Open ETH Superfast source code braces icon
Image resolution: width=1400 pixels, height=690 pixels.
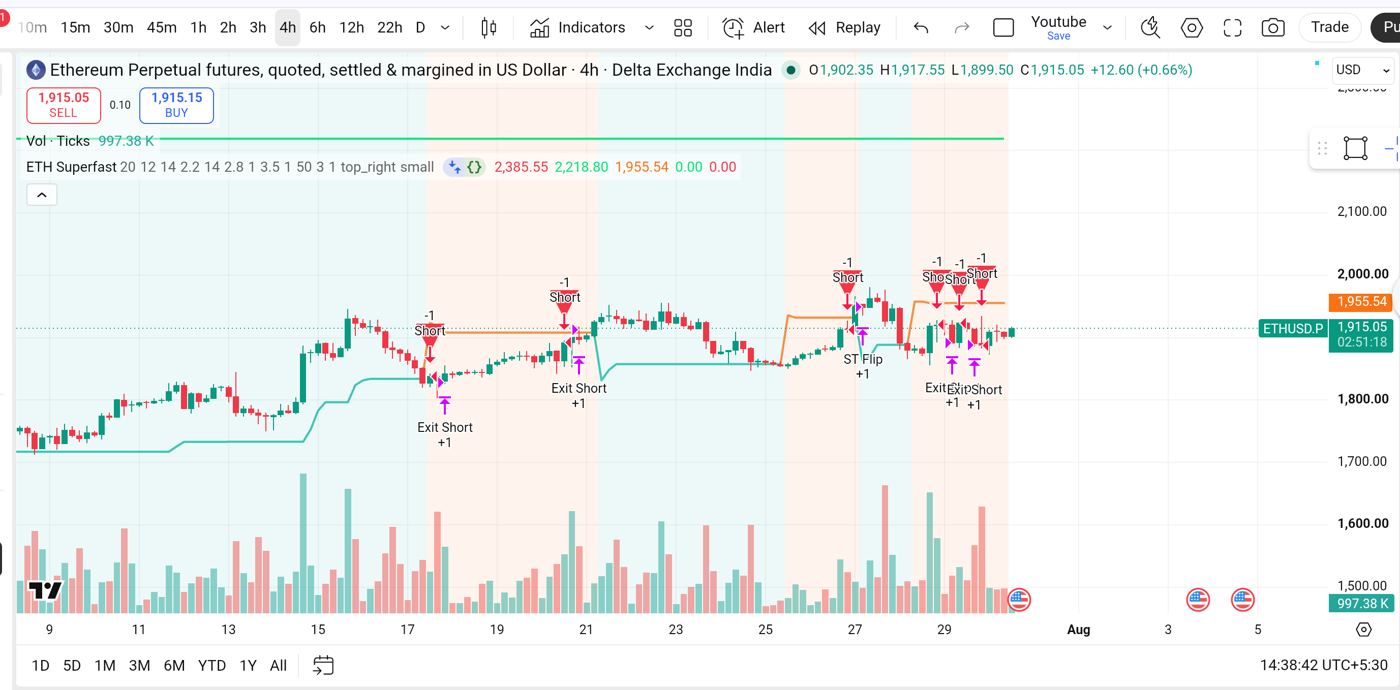coord(475,167)
